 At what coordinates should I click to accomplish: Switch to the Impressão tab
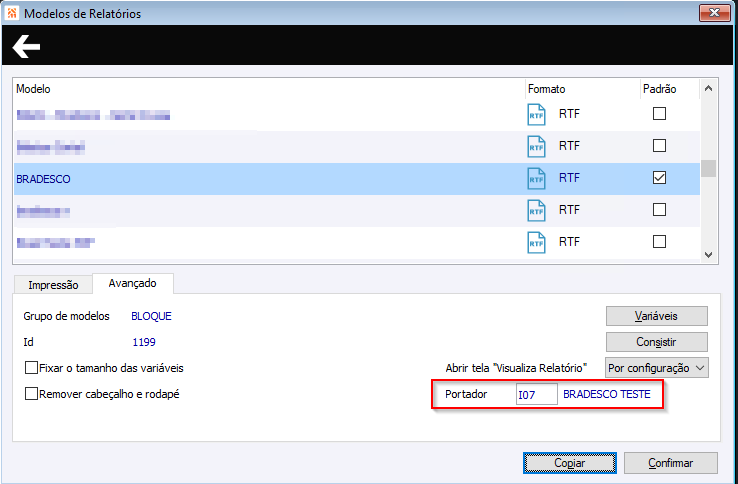tap(53, 285)
